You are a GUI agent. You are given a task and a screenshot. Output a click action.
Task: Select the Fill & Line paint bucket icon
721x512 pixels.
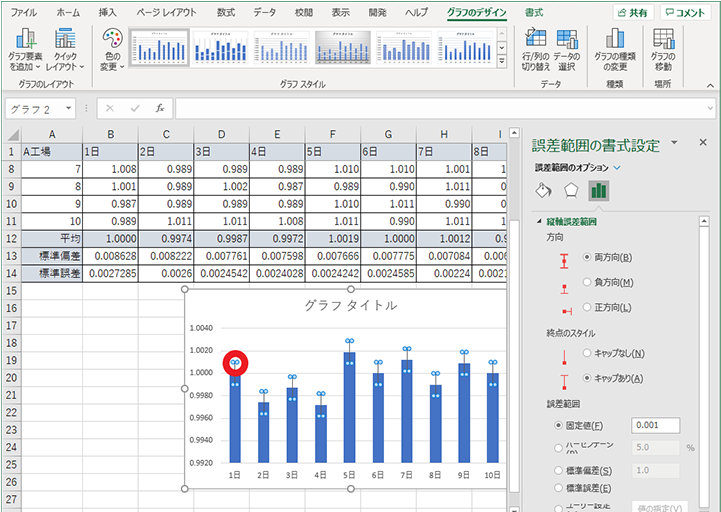(x=544, y=190)
